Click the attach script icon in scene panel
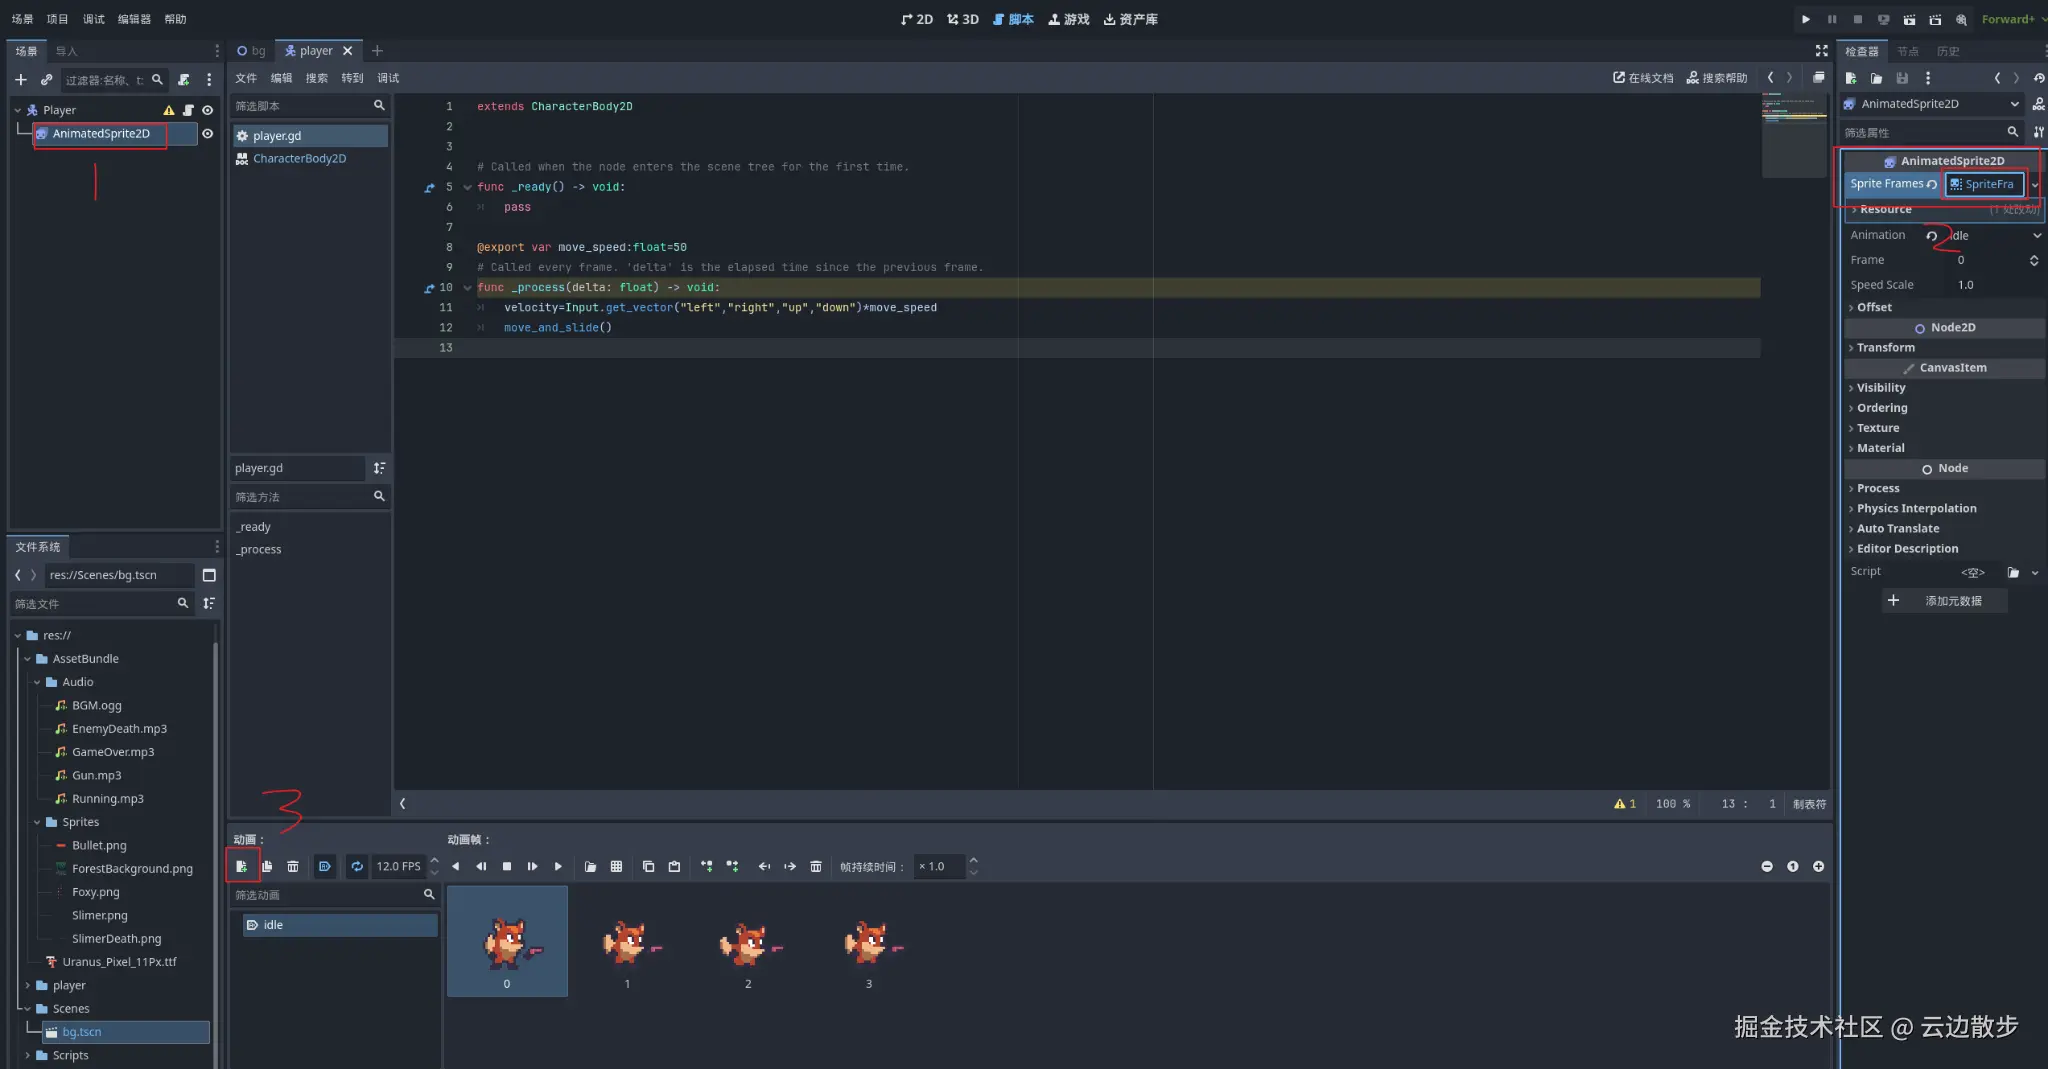Image resolution: width=2048 pixels, height=1069 pixels. (184, 80)
